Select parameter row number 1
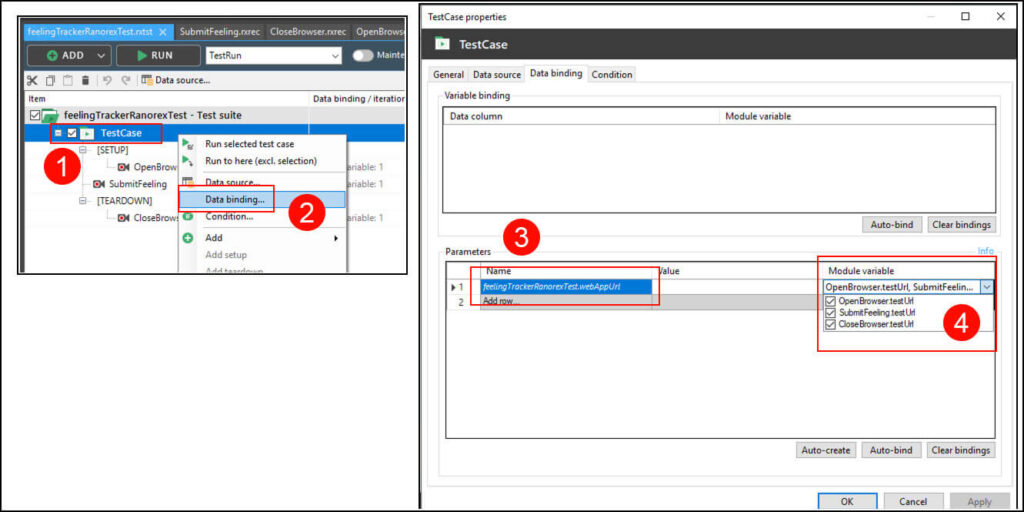Viewport: 1024px width, 512px height. click(x=463, y=287)
